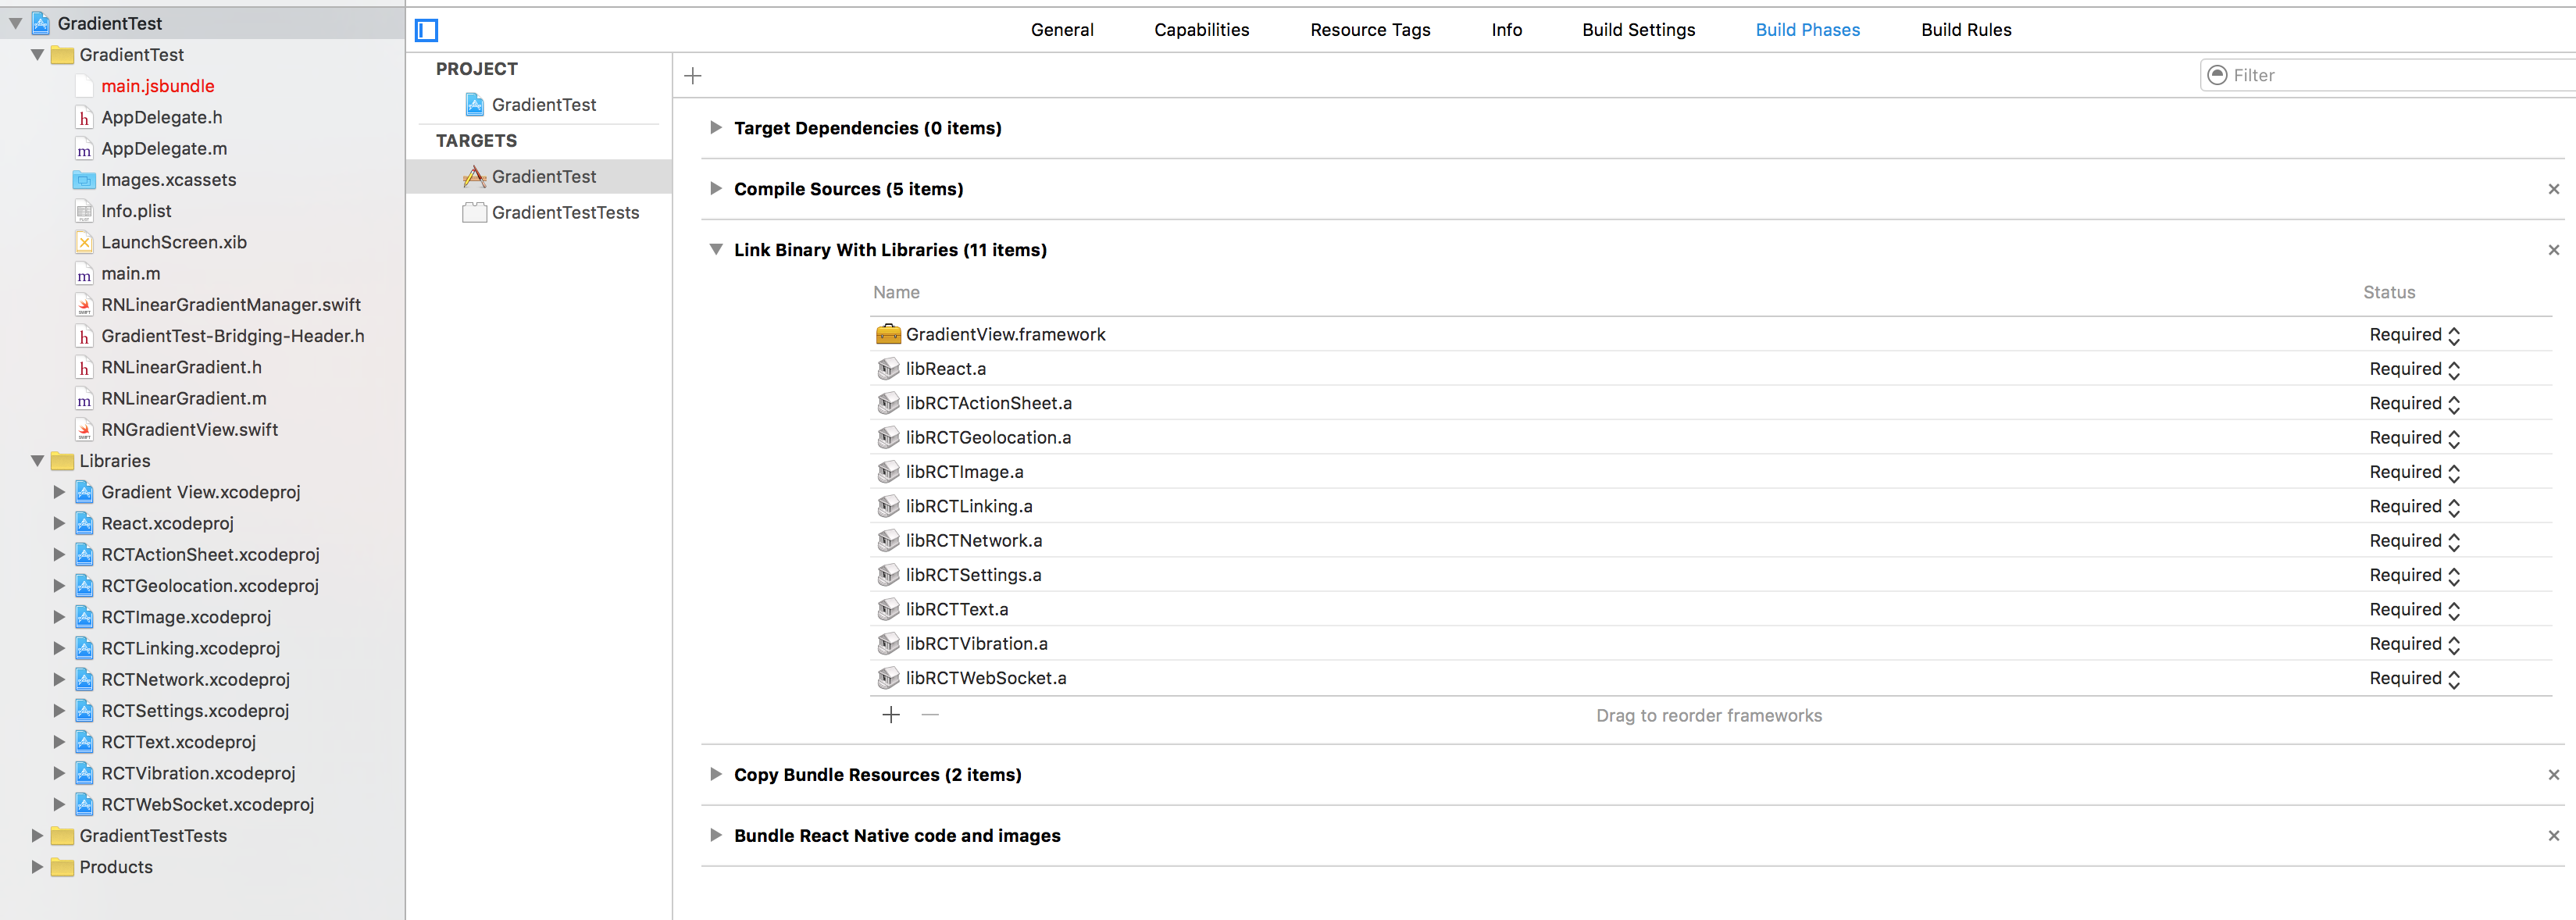This screenshot has height=920, width=2576.
Task: Click the minus button under linked libraries list
Action: (930, 715)
